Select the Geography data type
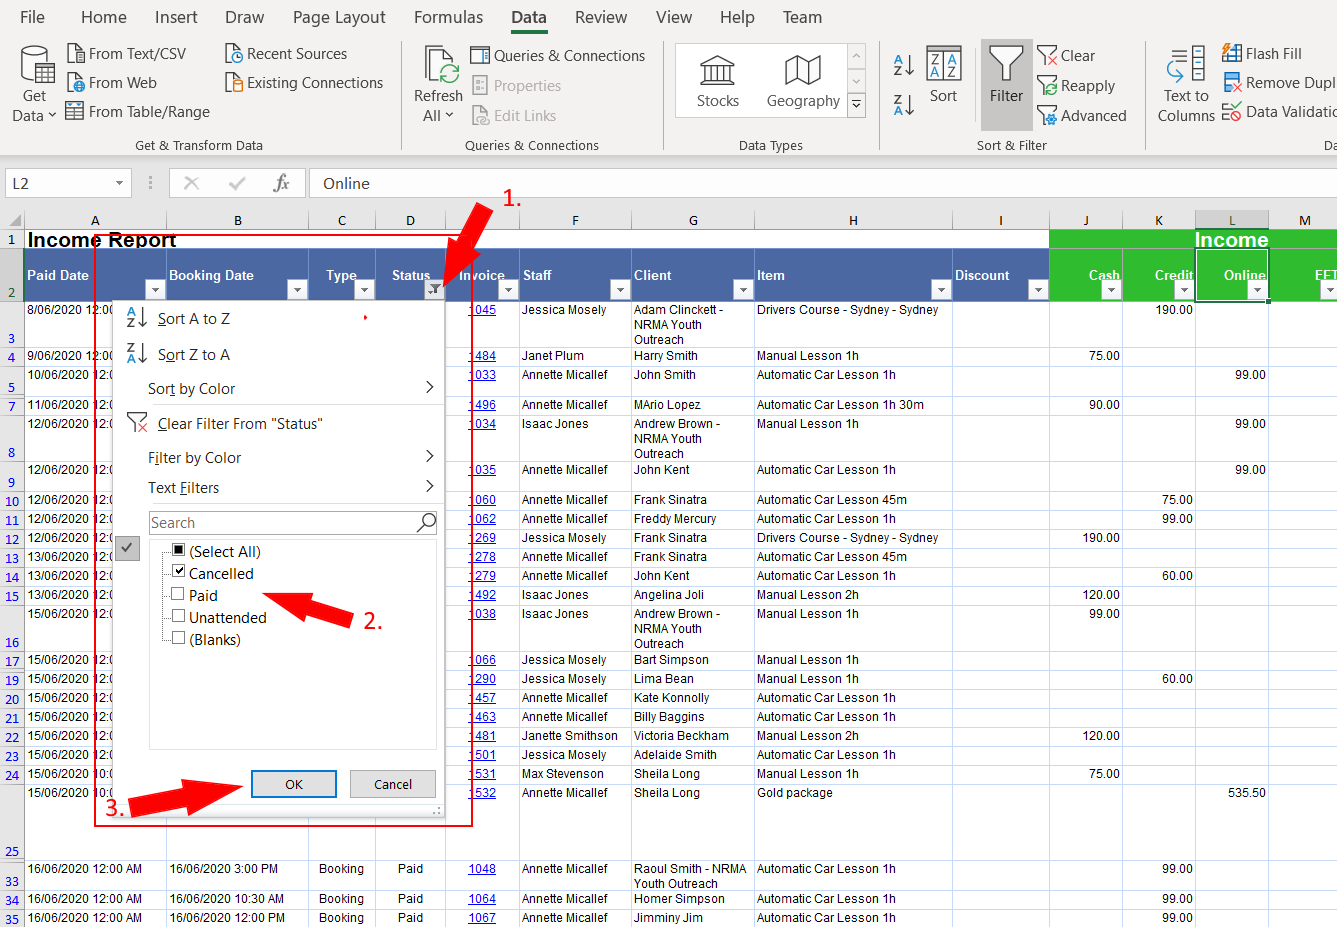This screenshot has height=927, width=1337. 803,82
